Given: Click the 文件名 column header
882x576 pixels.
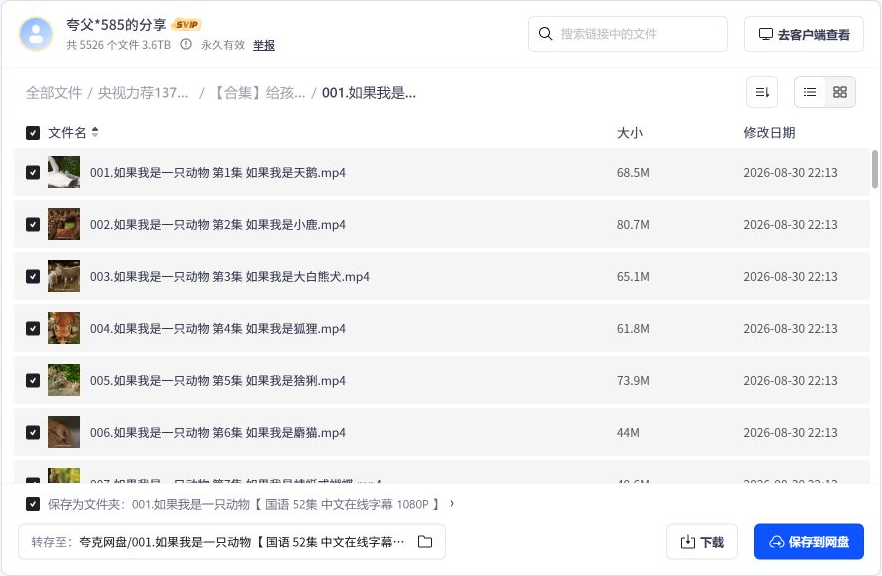Looking at the screenshot, I should (x=67, y=133).
